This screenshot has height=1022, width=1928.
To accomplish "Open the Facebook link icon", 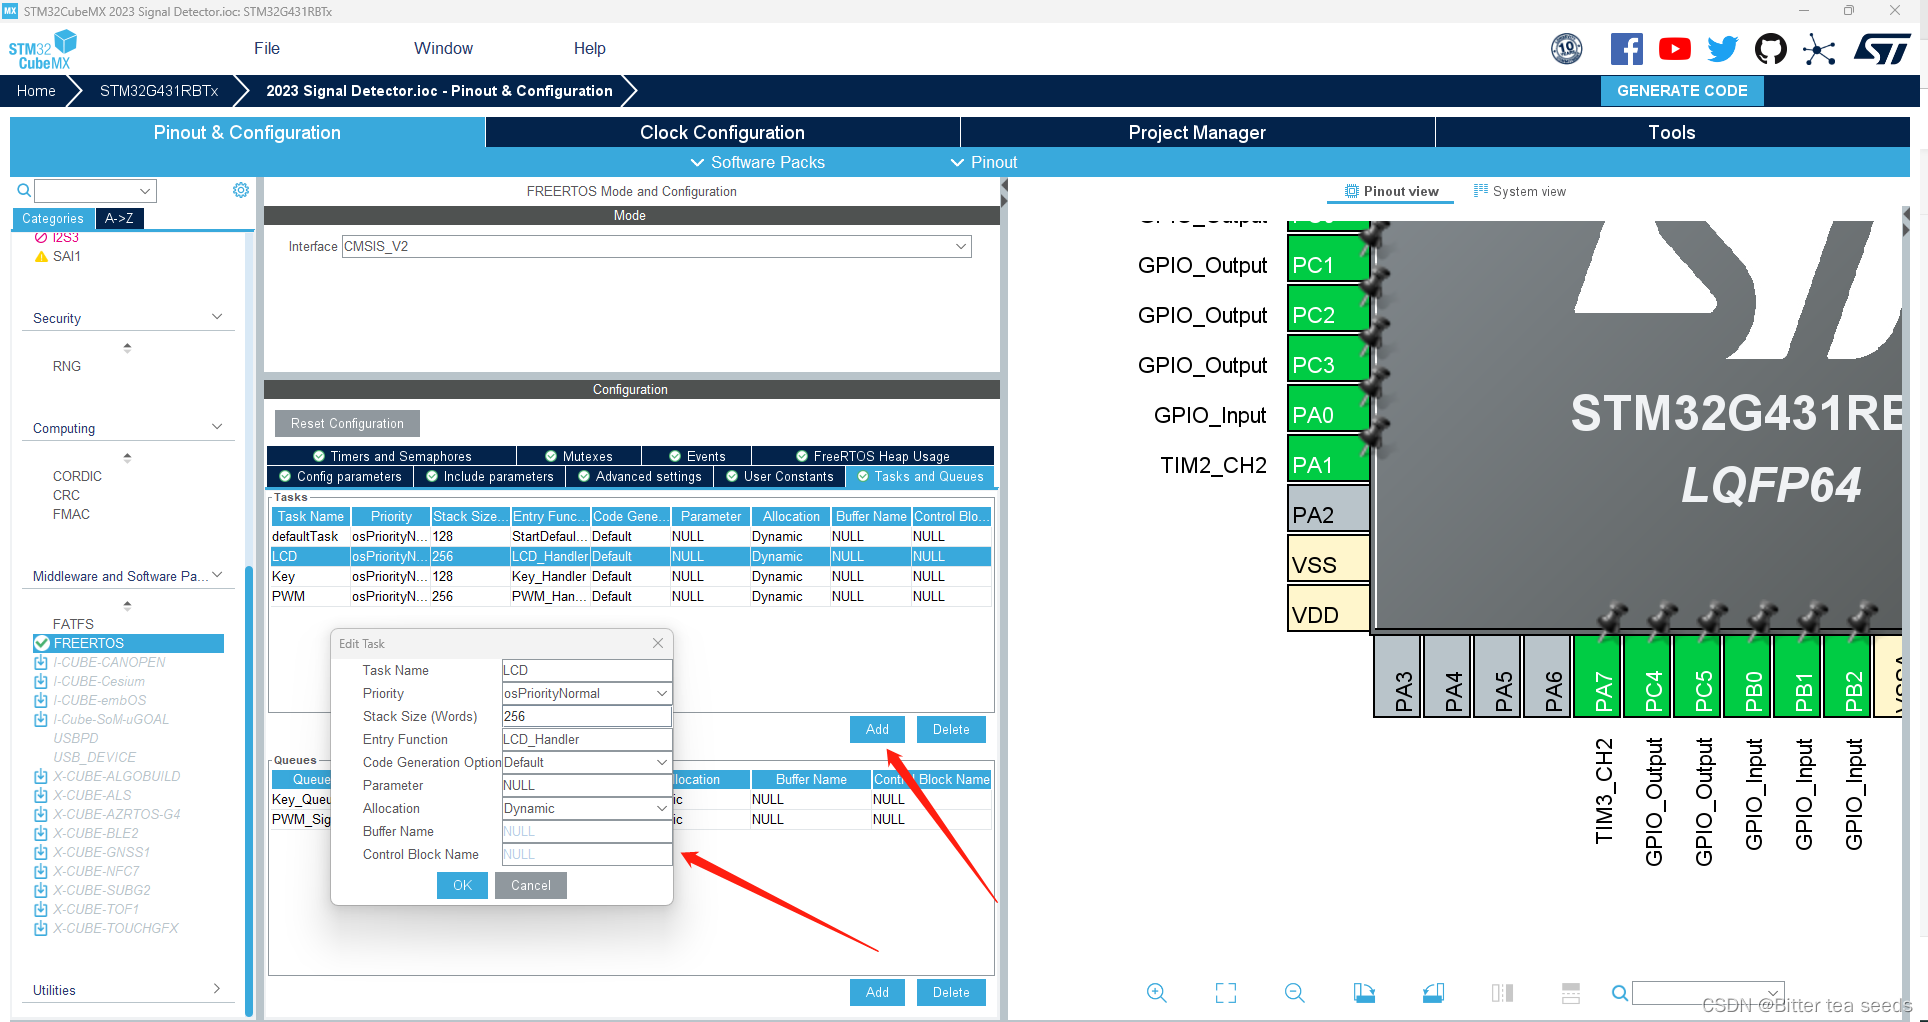I will [1626, 48].
